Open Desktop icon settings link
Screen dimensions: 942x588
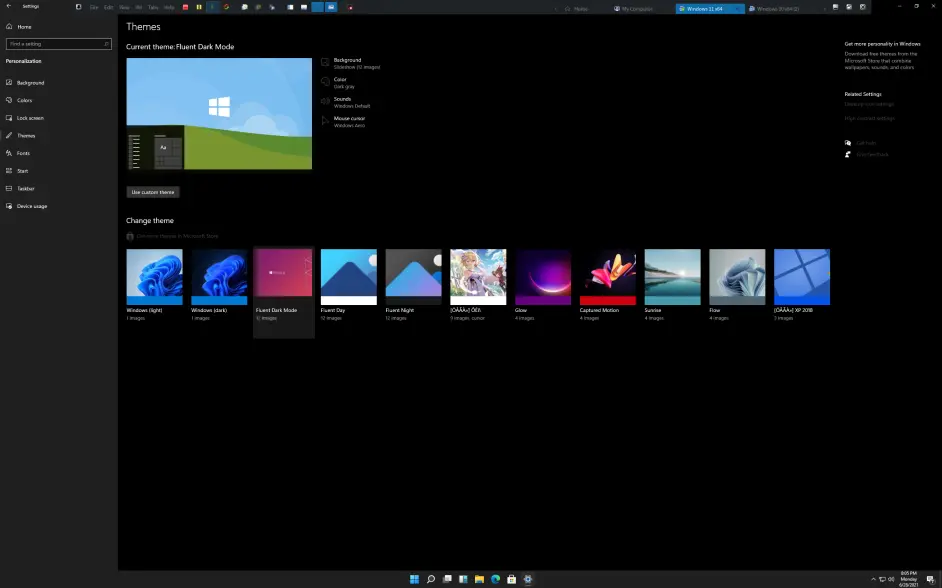869,105
